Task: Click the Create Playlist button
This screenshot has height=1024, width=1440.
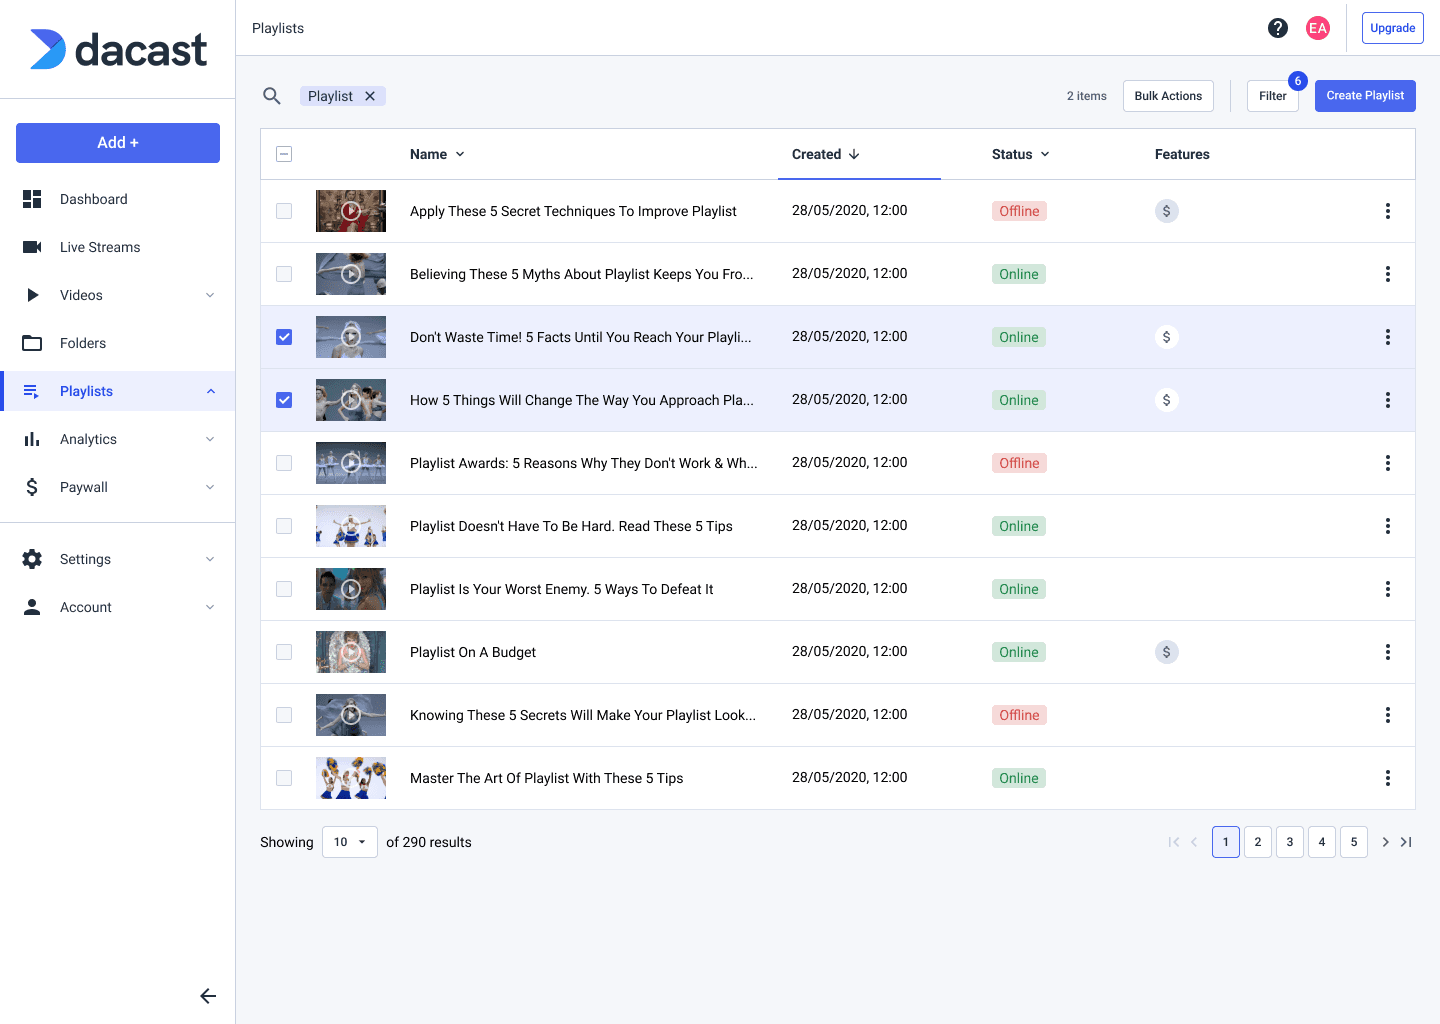Action: click(1364, 96)
